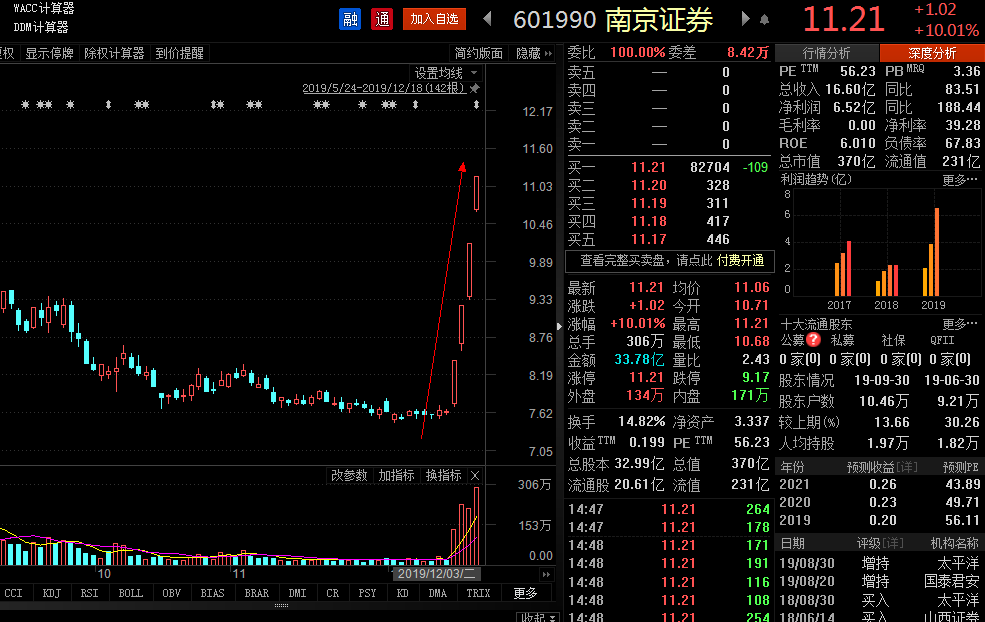Click stock name 南京证券

pos(658,20)
